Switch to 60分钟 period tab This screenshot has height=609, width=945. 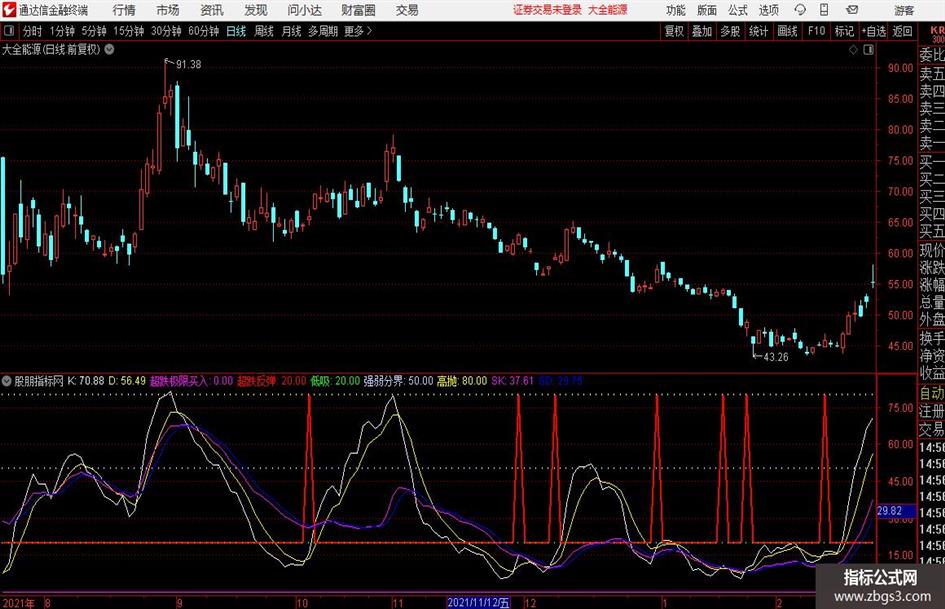pyautogui.click(x=204, y=31)
